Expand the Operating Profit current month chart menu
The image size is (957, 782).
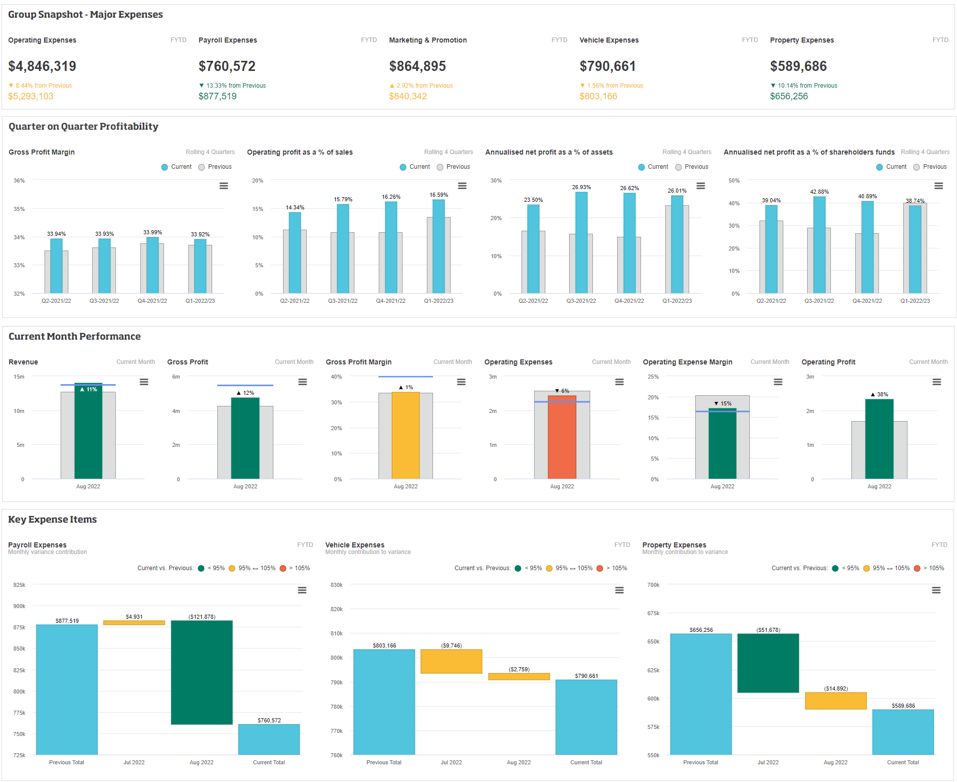pyautogui.click(x=937, y=382)
